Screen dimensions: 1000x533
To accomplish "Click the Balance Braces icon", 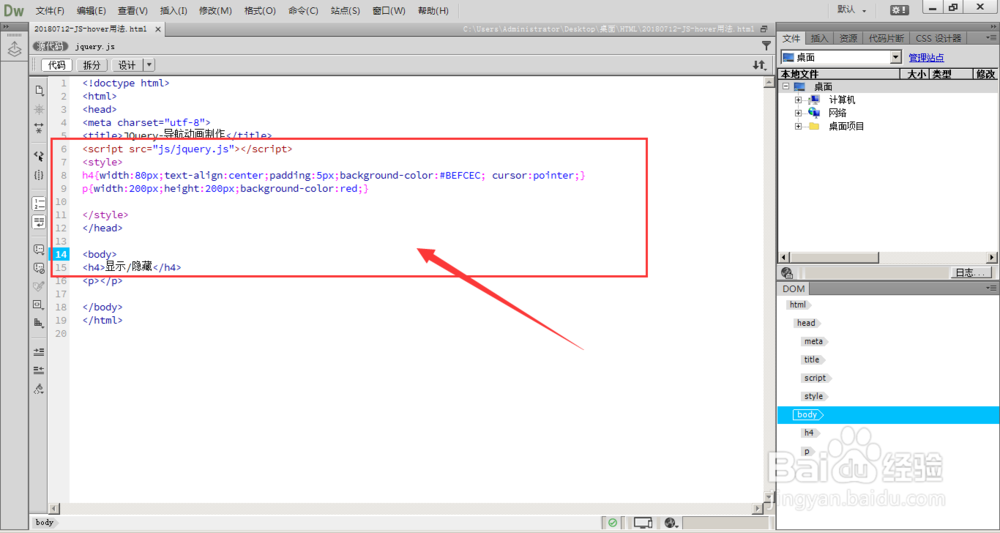I will coord(39,175).
